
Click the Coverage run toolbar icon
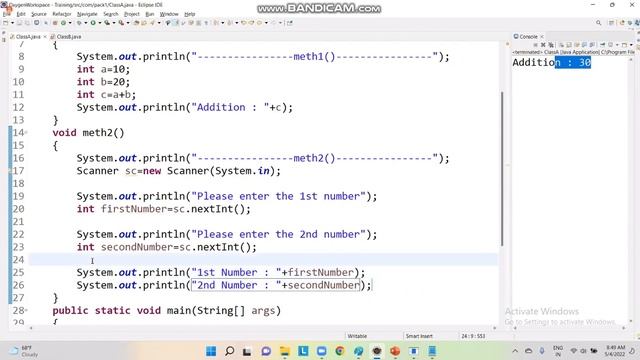click(x=107, y=23)
